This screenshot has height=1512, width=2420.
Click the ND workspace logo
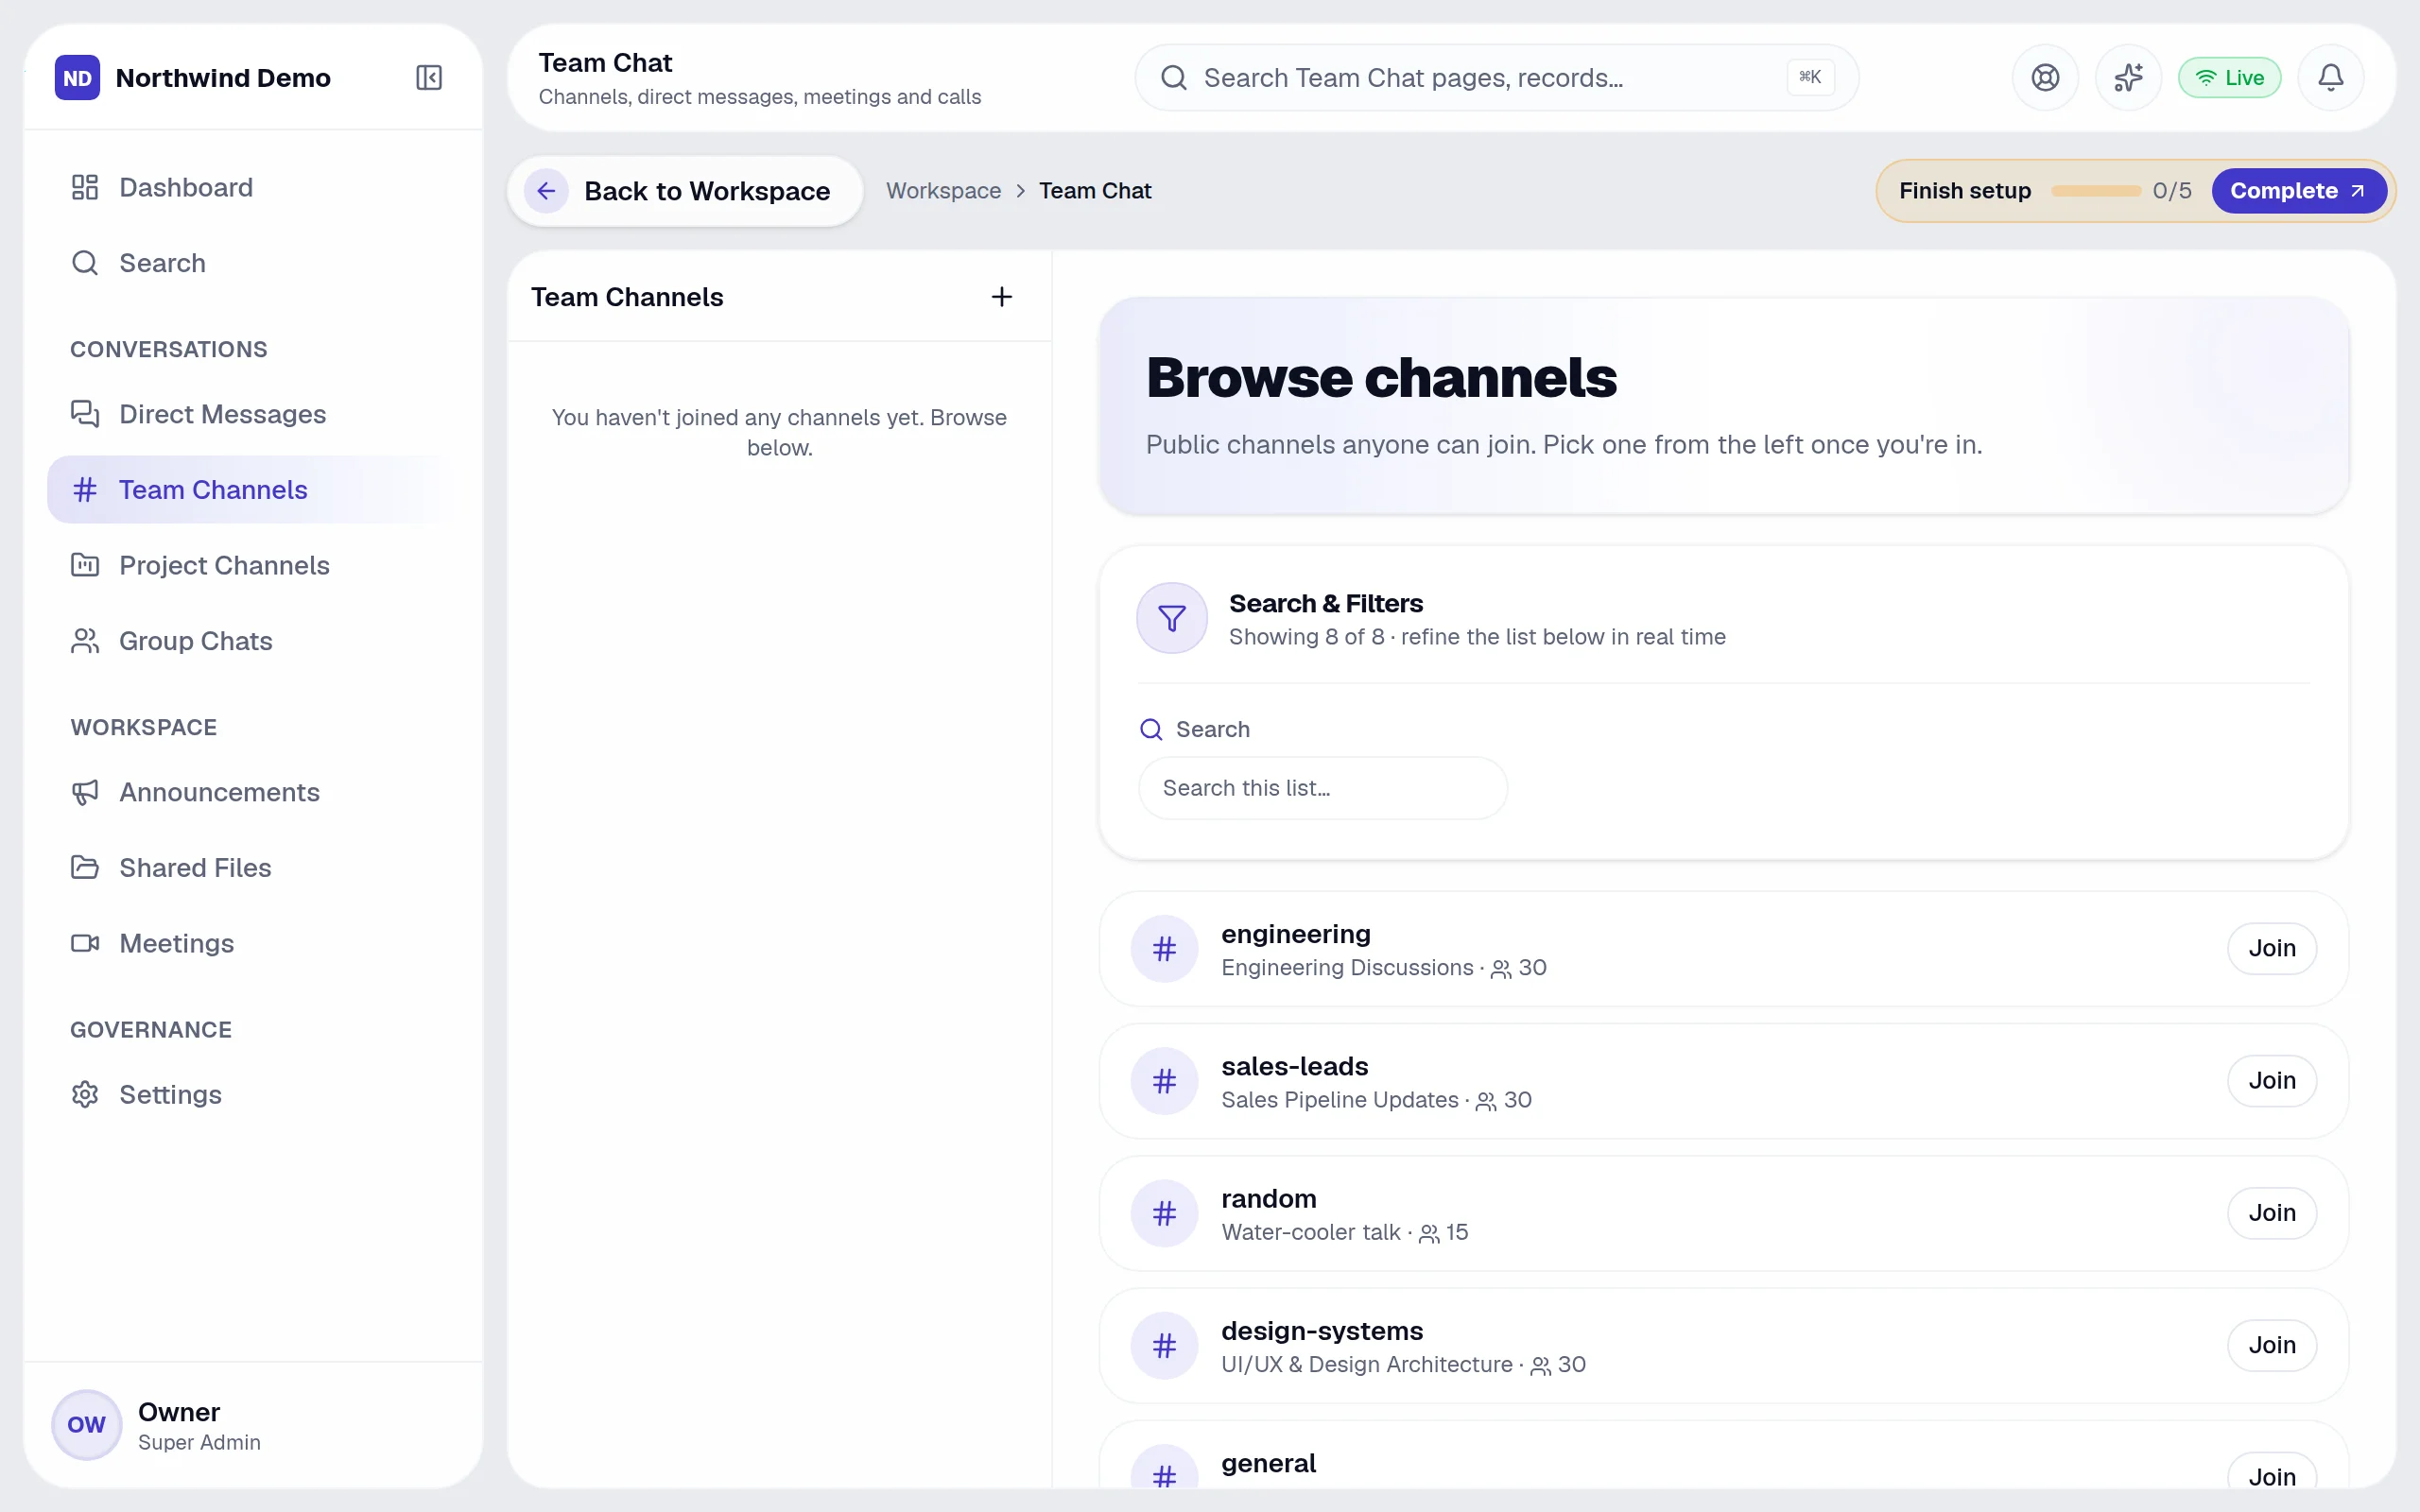pyautogui.click(x=77, y=77)
